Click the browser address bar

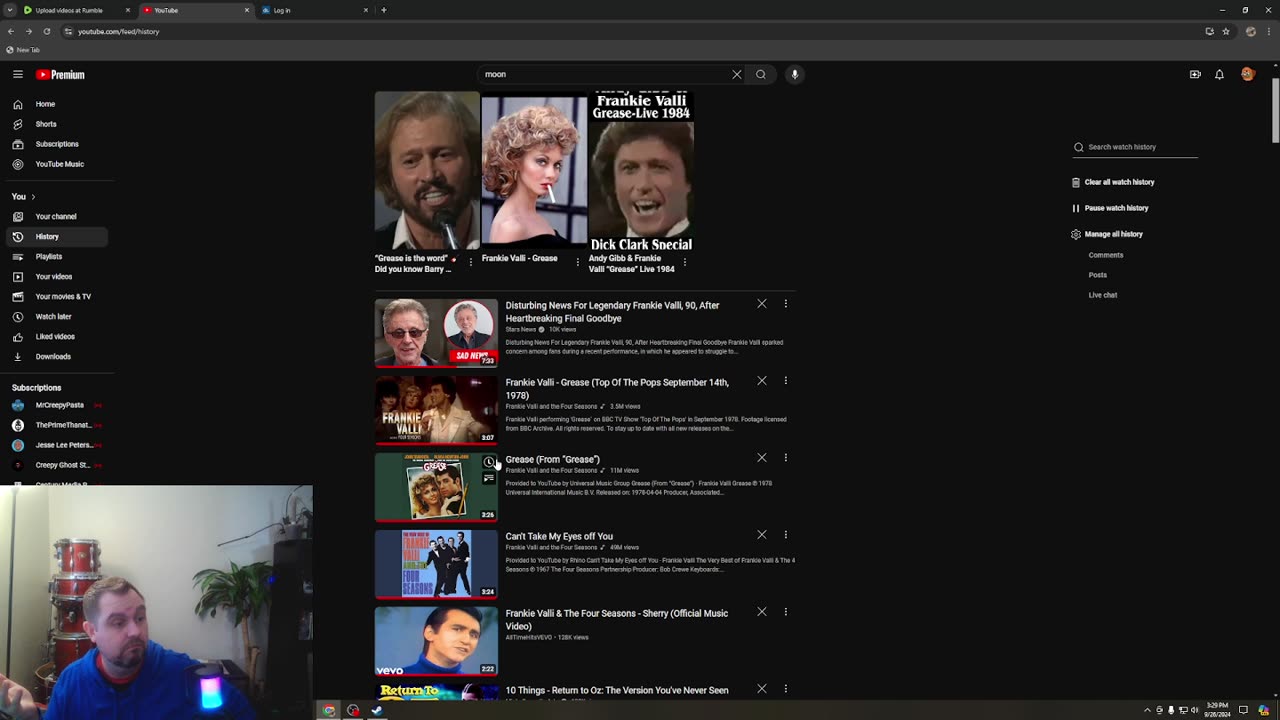pyautogui.click(x=630, y=31)
